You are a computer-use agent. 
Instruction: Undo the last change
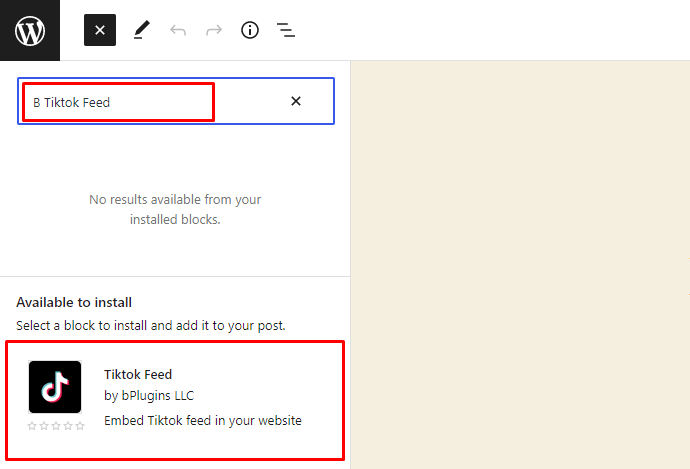point(178,30)
